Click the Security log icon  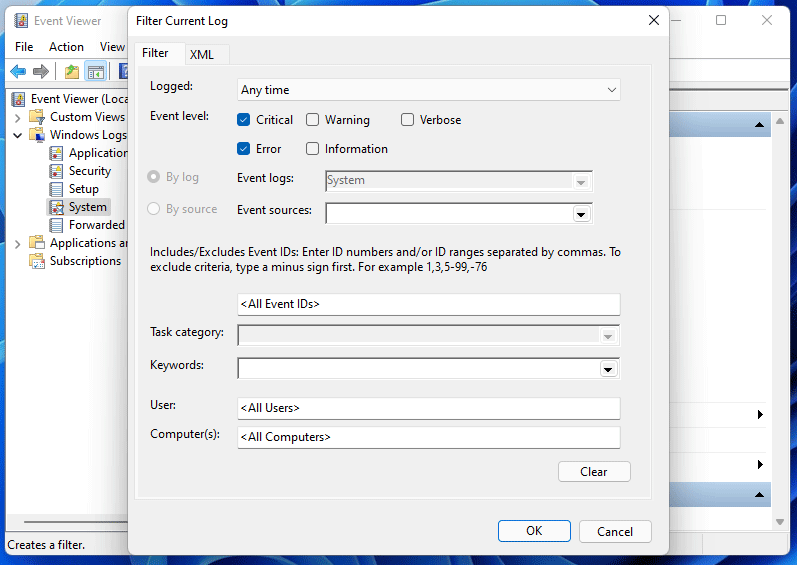point(56,171)
